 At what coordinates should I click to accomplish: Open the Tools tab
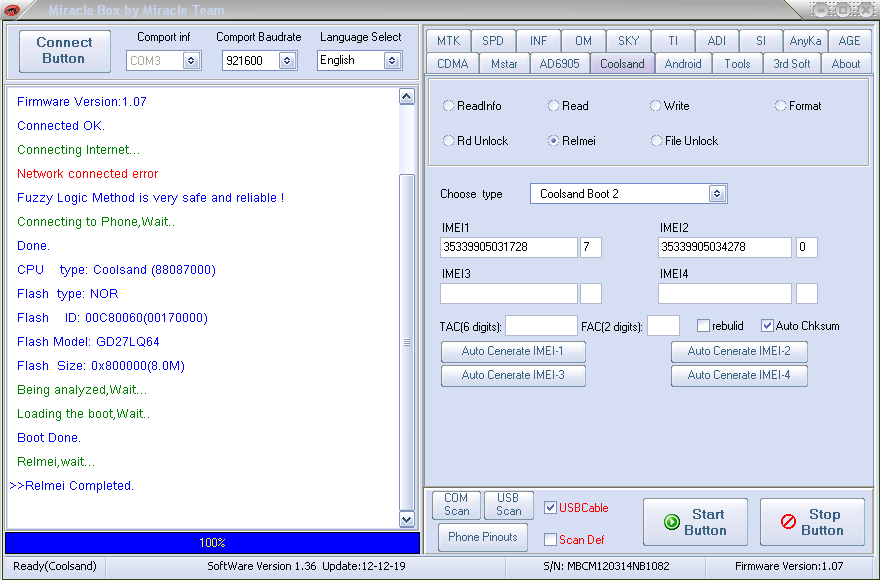click(737, 64)
